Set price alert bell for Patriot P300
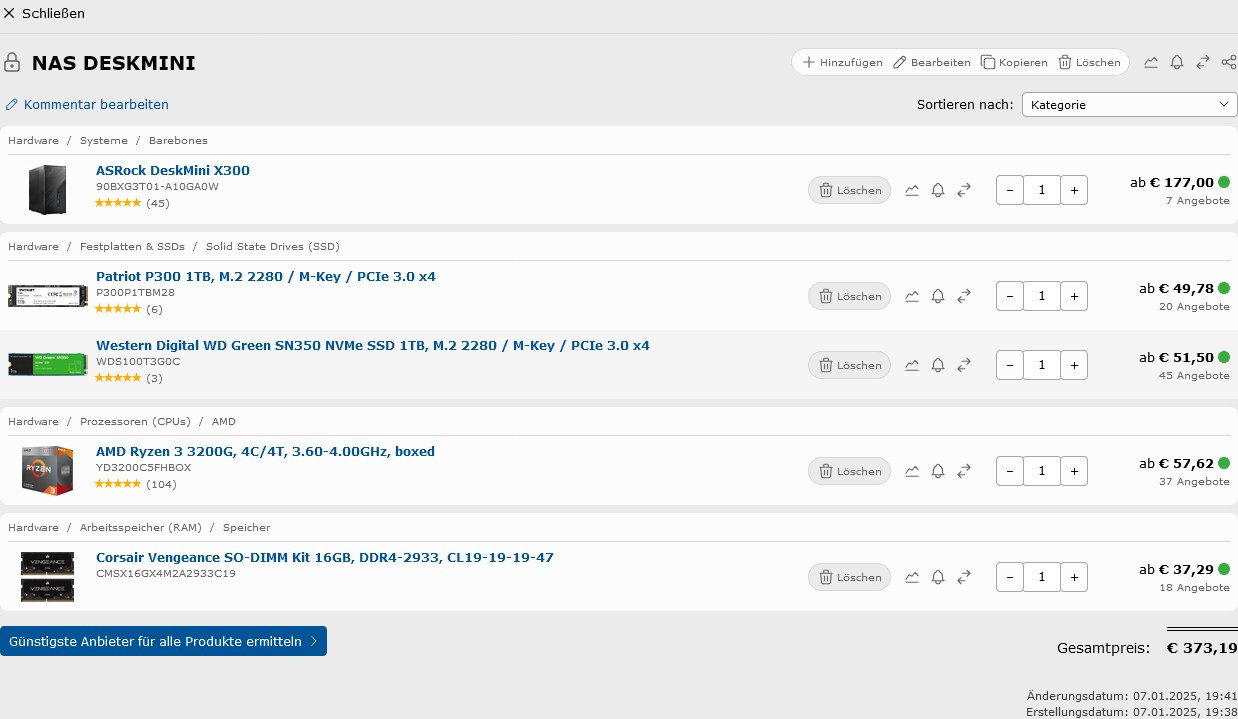This screenshot has height=719, width=1238. coord(938,296)
